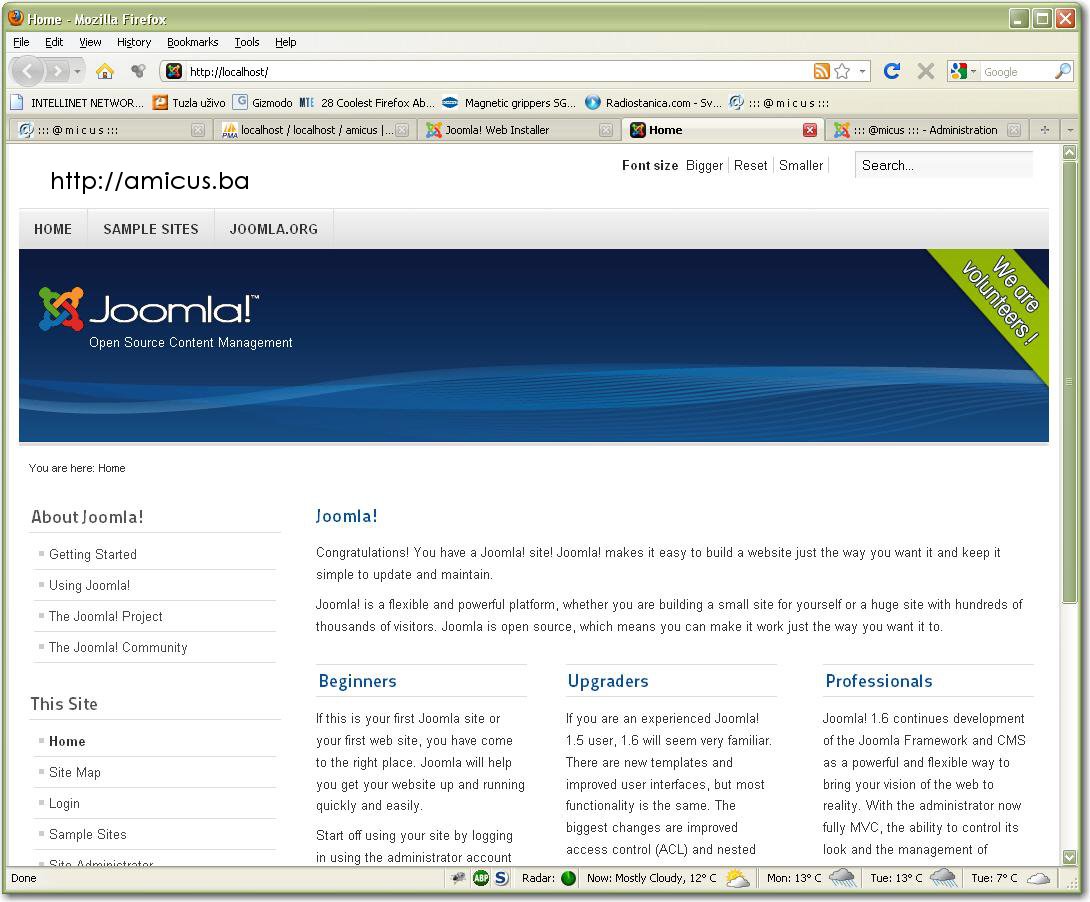
Task: Click the Stop loading X icon
Action: tap(925, 71)
